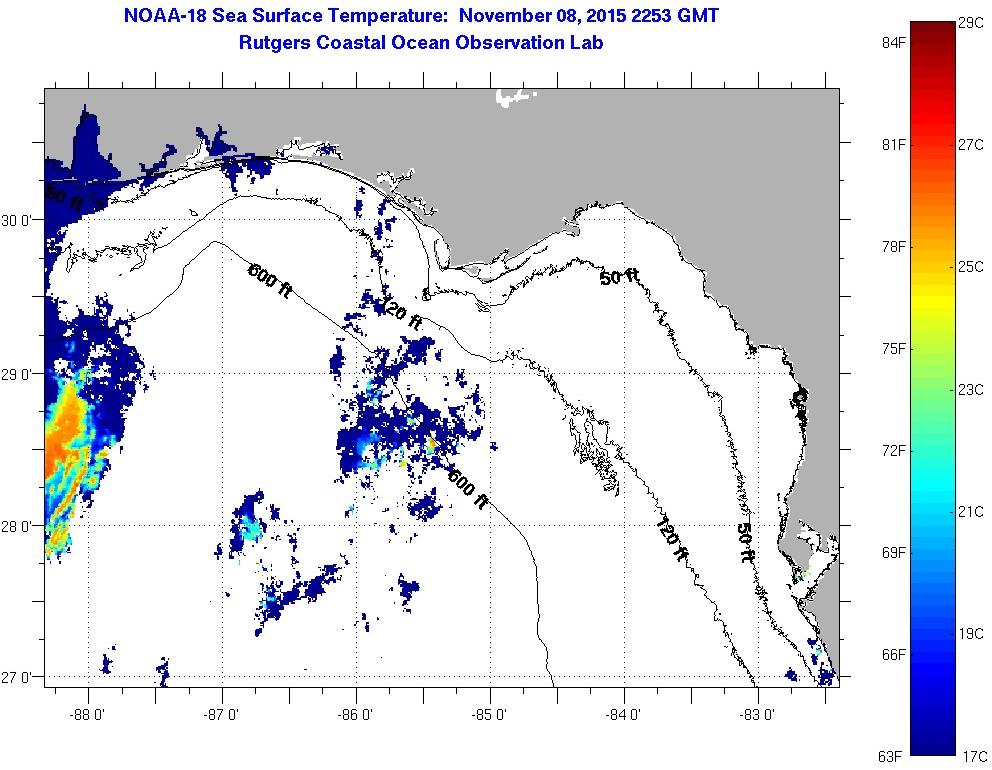
Task: Click the -88 0' longitude axis label
Action: 88,714
